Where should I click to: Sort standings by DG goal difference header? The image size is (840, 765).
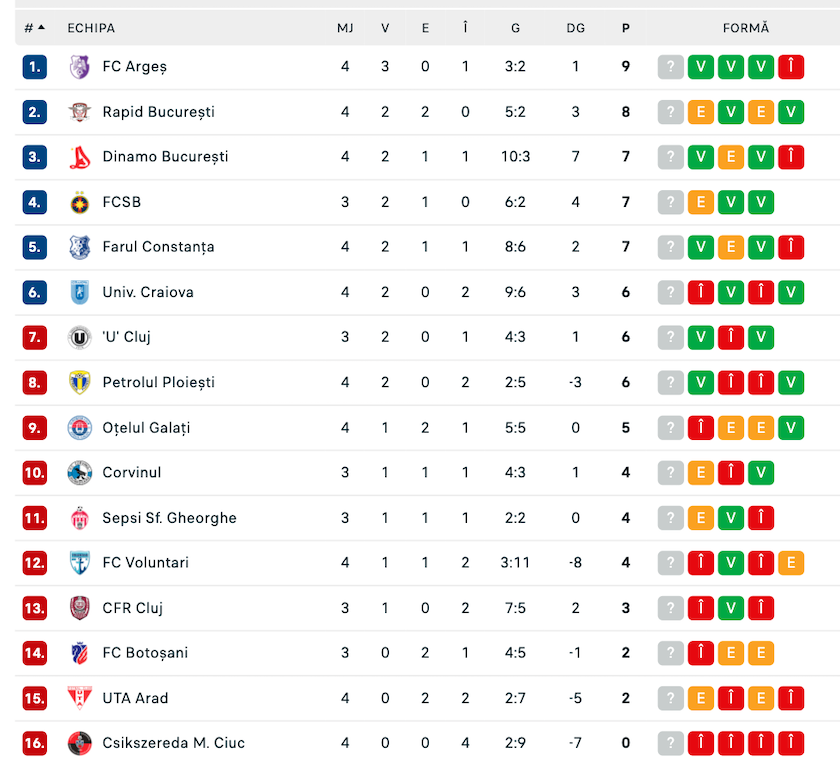click(x=575, y=28)
